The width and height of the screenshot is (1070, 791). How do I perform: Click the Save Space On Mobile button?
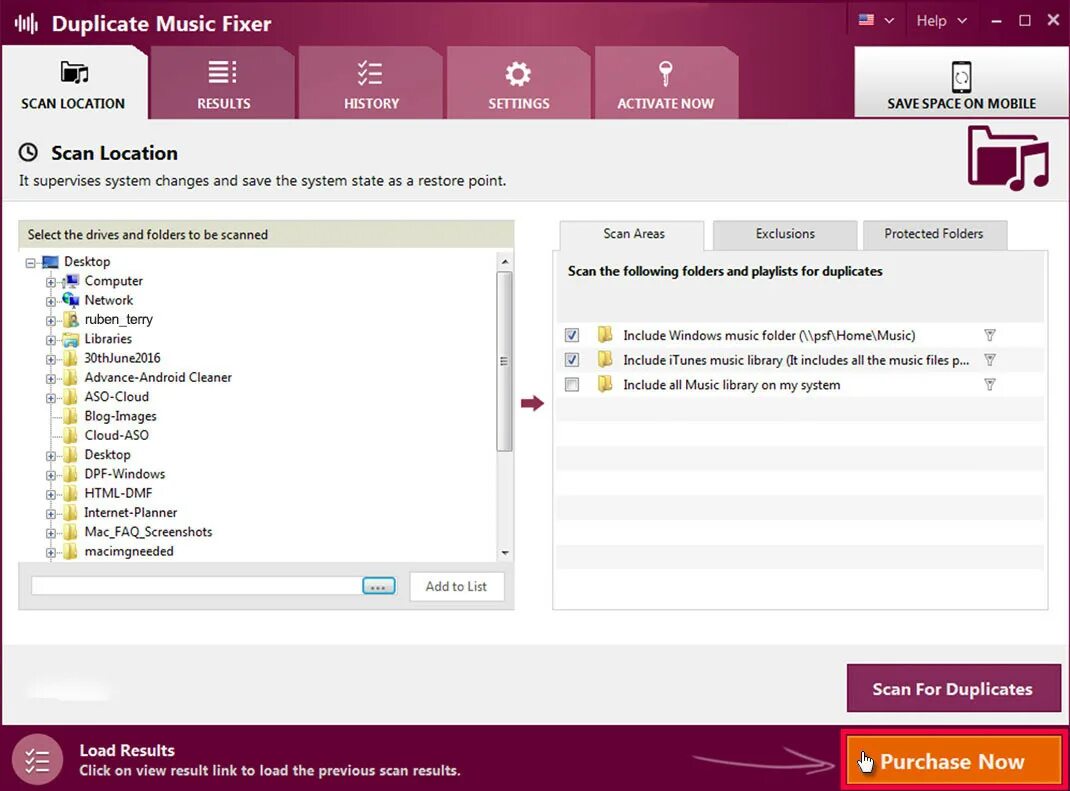(x=961, y=83)
